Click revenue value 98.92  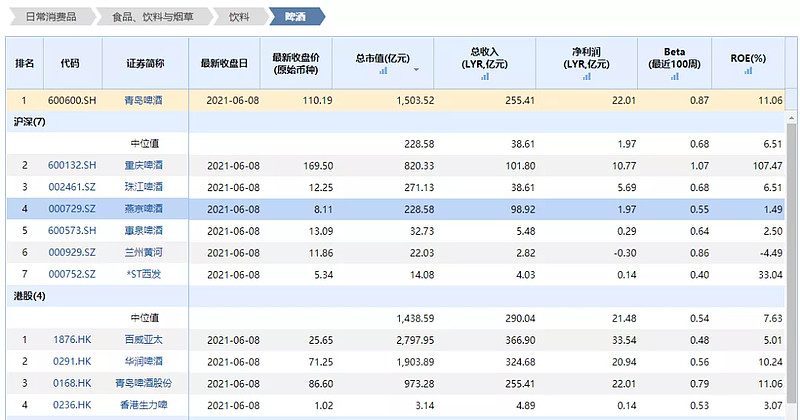point(523,209)
